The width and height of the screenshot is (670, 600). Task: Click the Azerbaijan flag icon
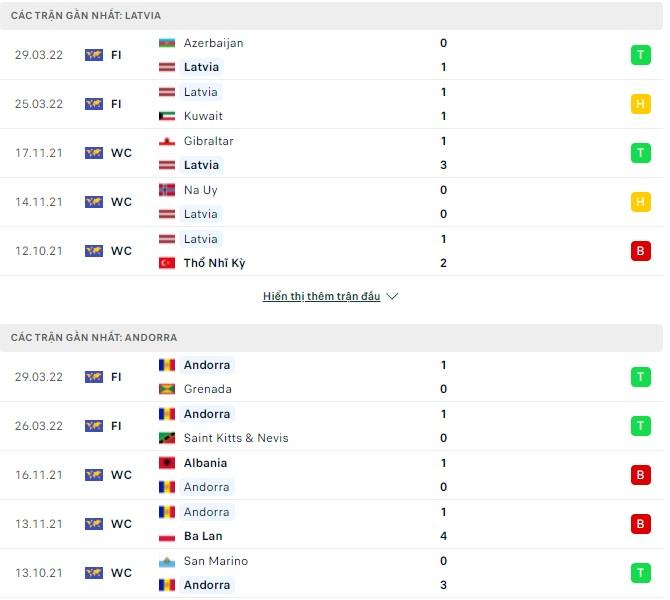[167, 43]
